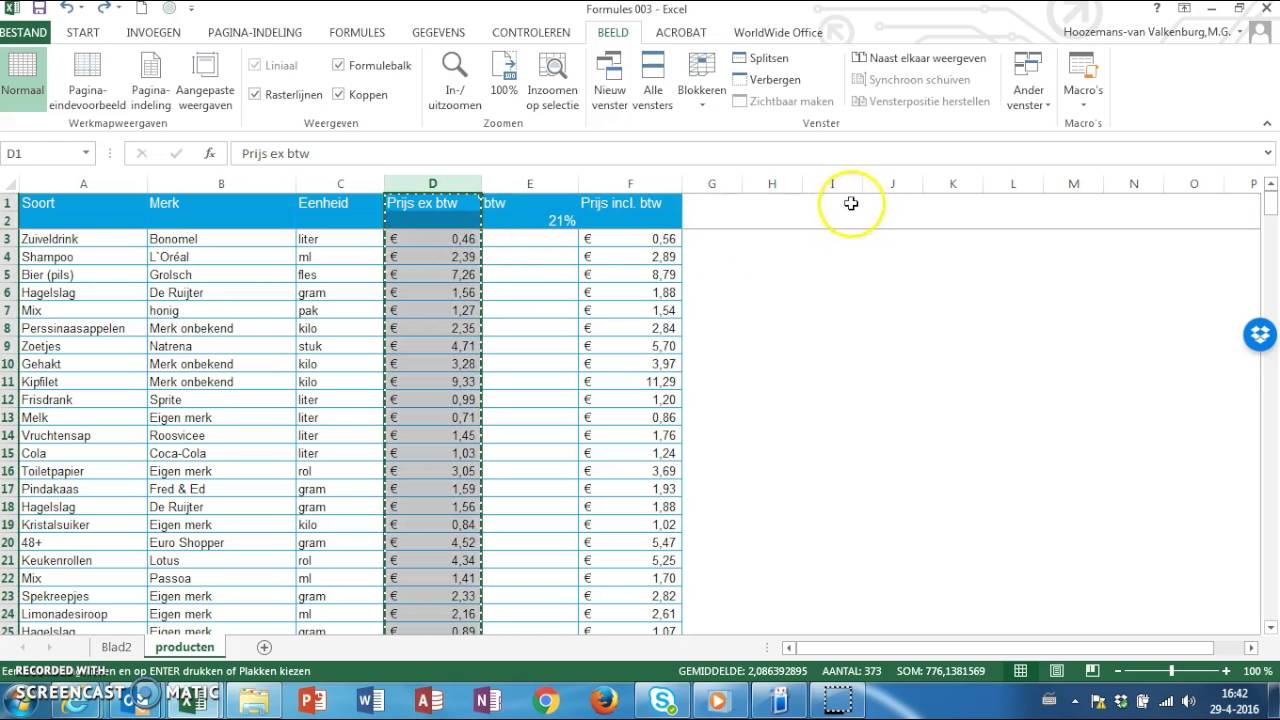
Task: Open Ander venster dropdown
Action: (x=1028, y=80)
